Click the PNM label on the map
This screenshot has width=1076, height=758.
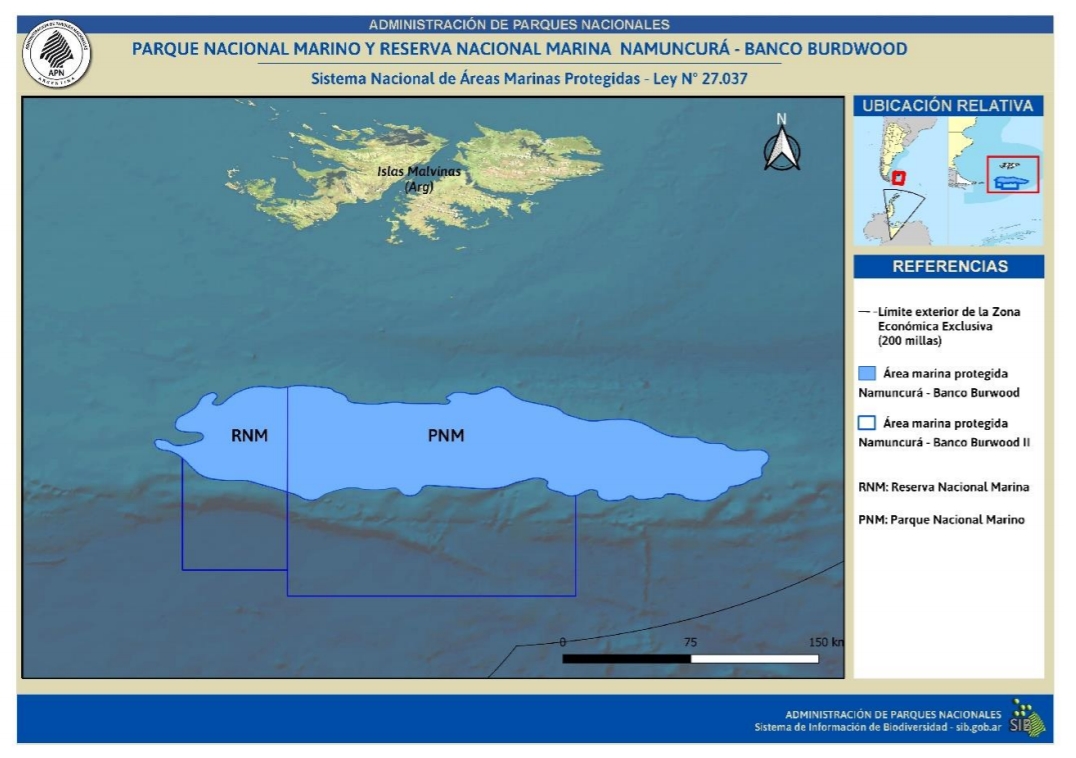(x=446, y=435)
